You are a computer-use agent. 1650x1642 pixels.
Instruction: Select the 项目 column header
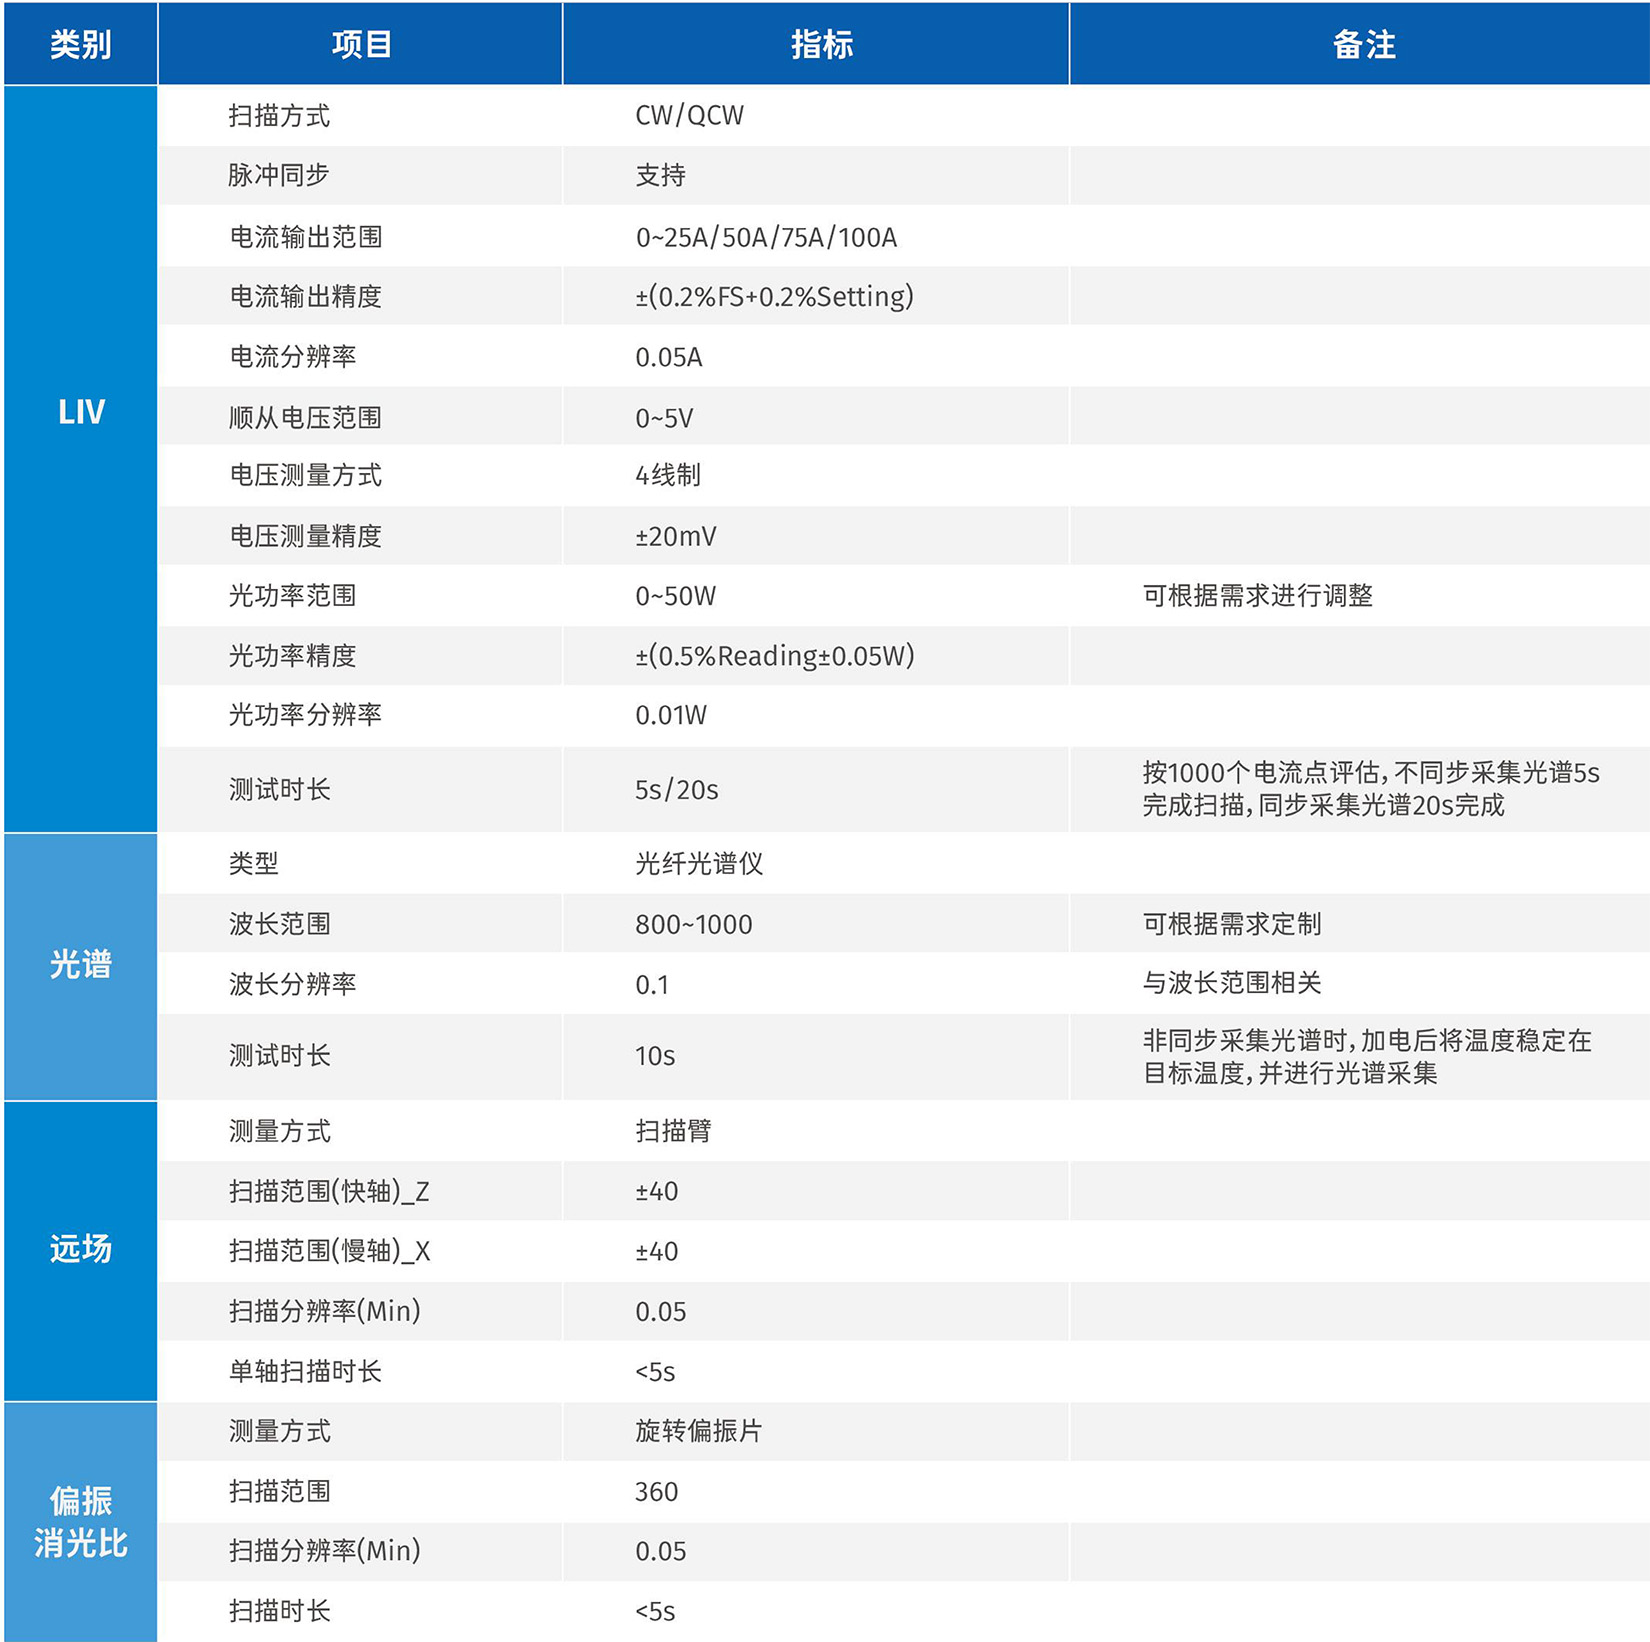click(362, 43)
